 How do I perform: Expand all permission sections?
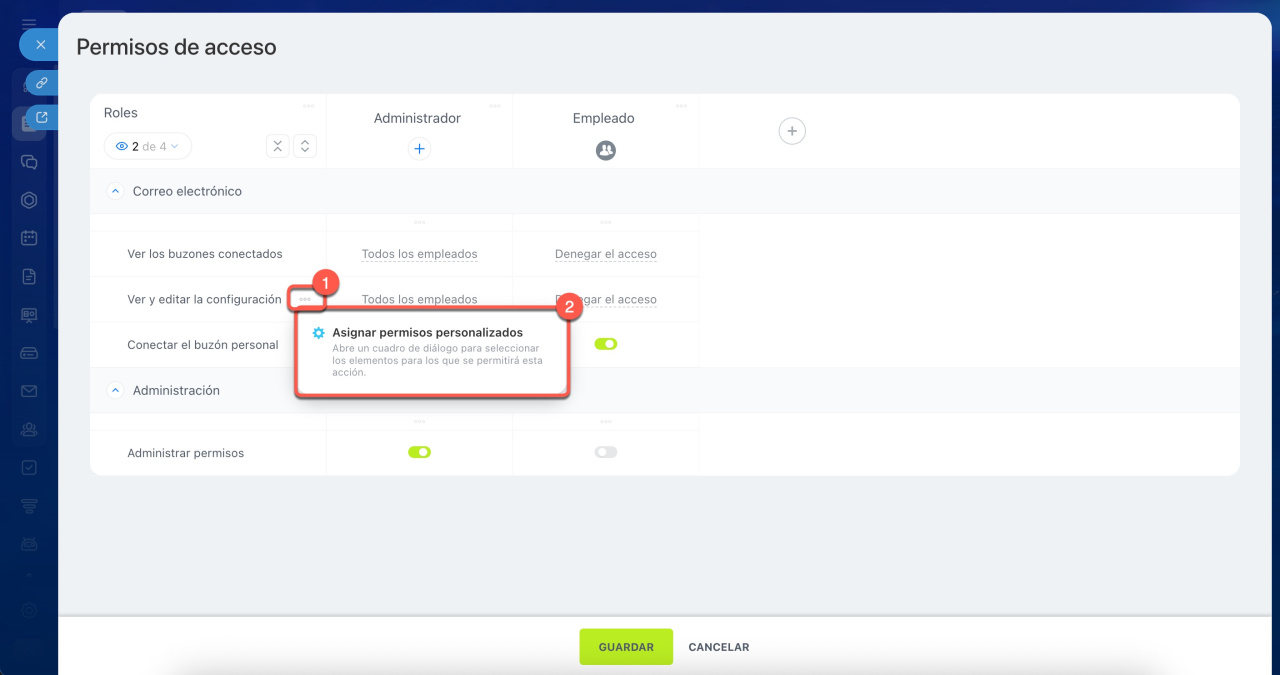[x=305, y=146]
